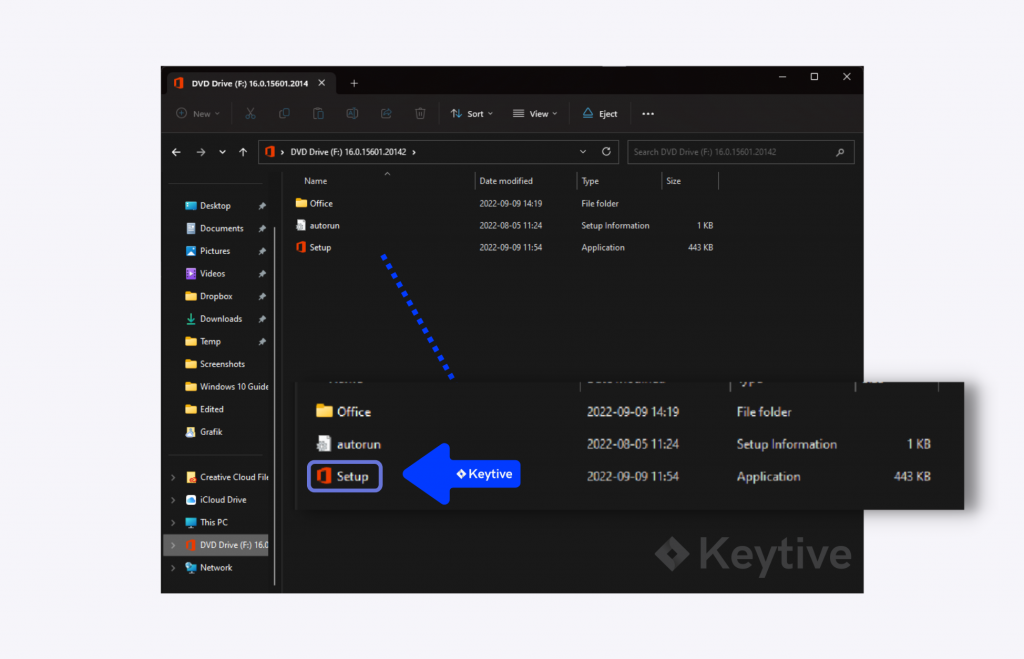Navigate back using the back arrow
The height and width of the screenshot is (659, 1024).
coord(177,152)
